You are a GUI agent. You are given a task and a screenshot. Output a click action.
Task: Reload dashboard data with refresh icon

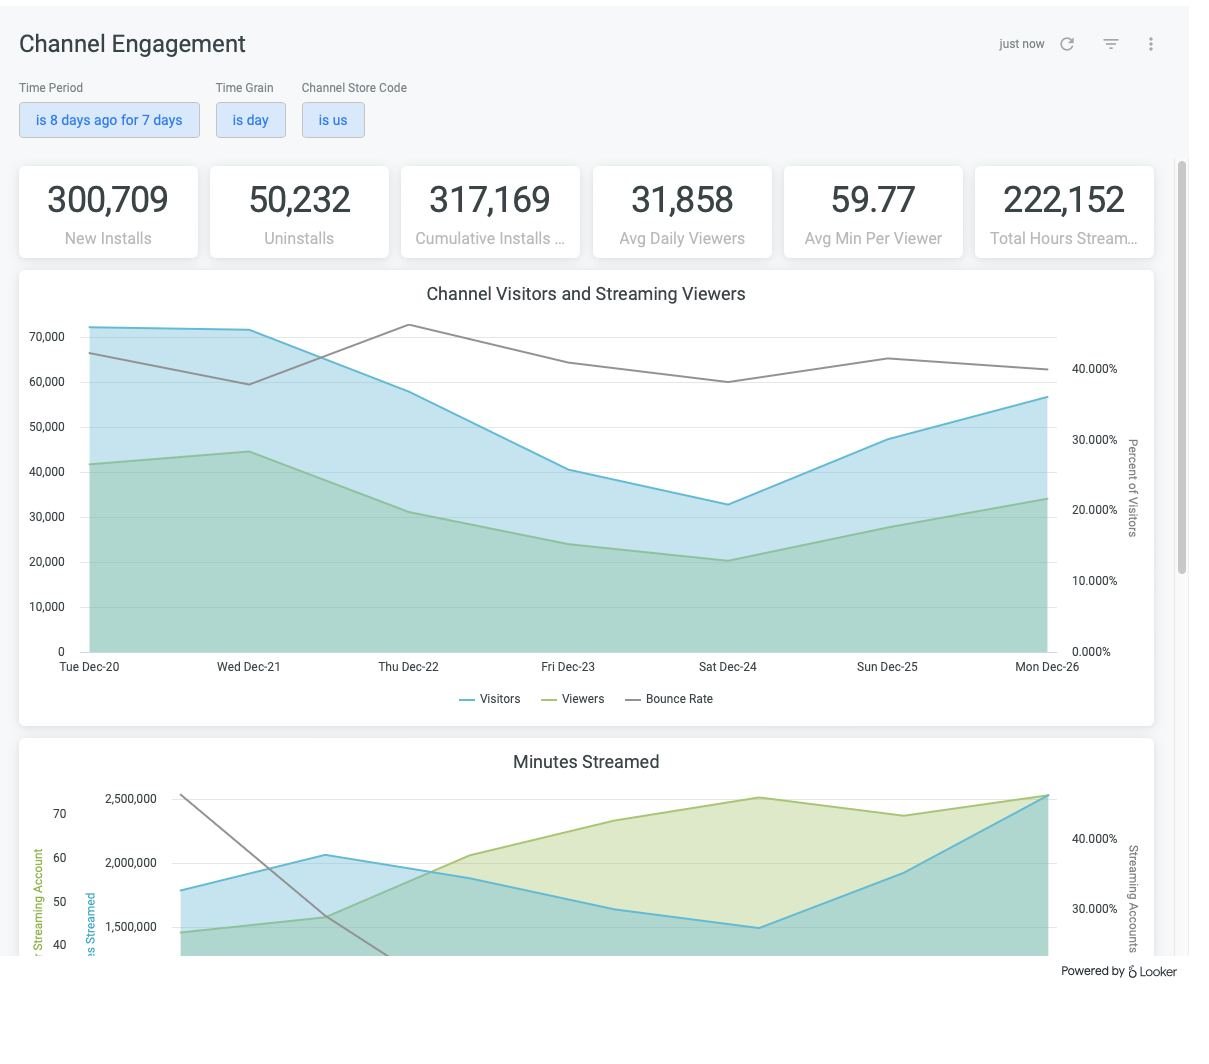tap(1067, 44)
